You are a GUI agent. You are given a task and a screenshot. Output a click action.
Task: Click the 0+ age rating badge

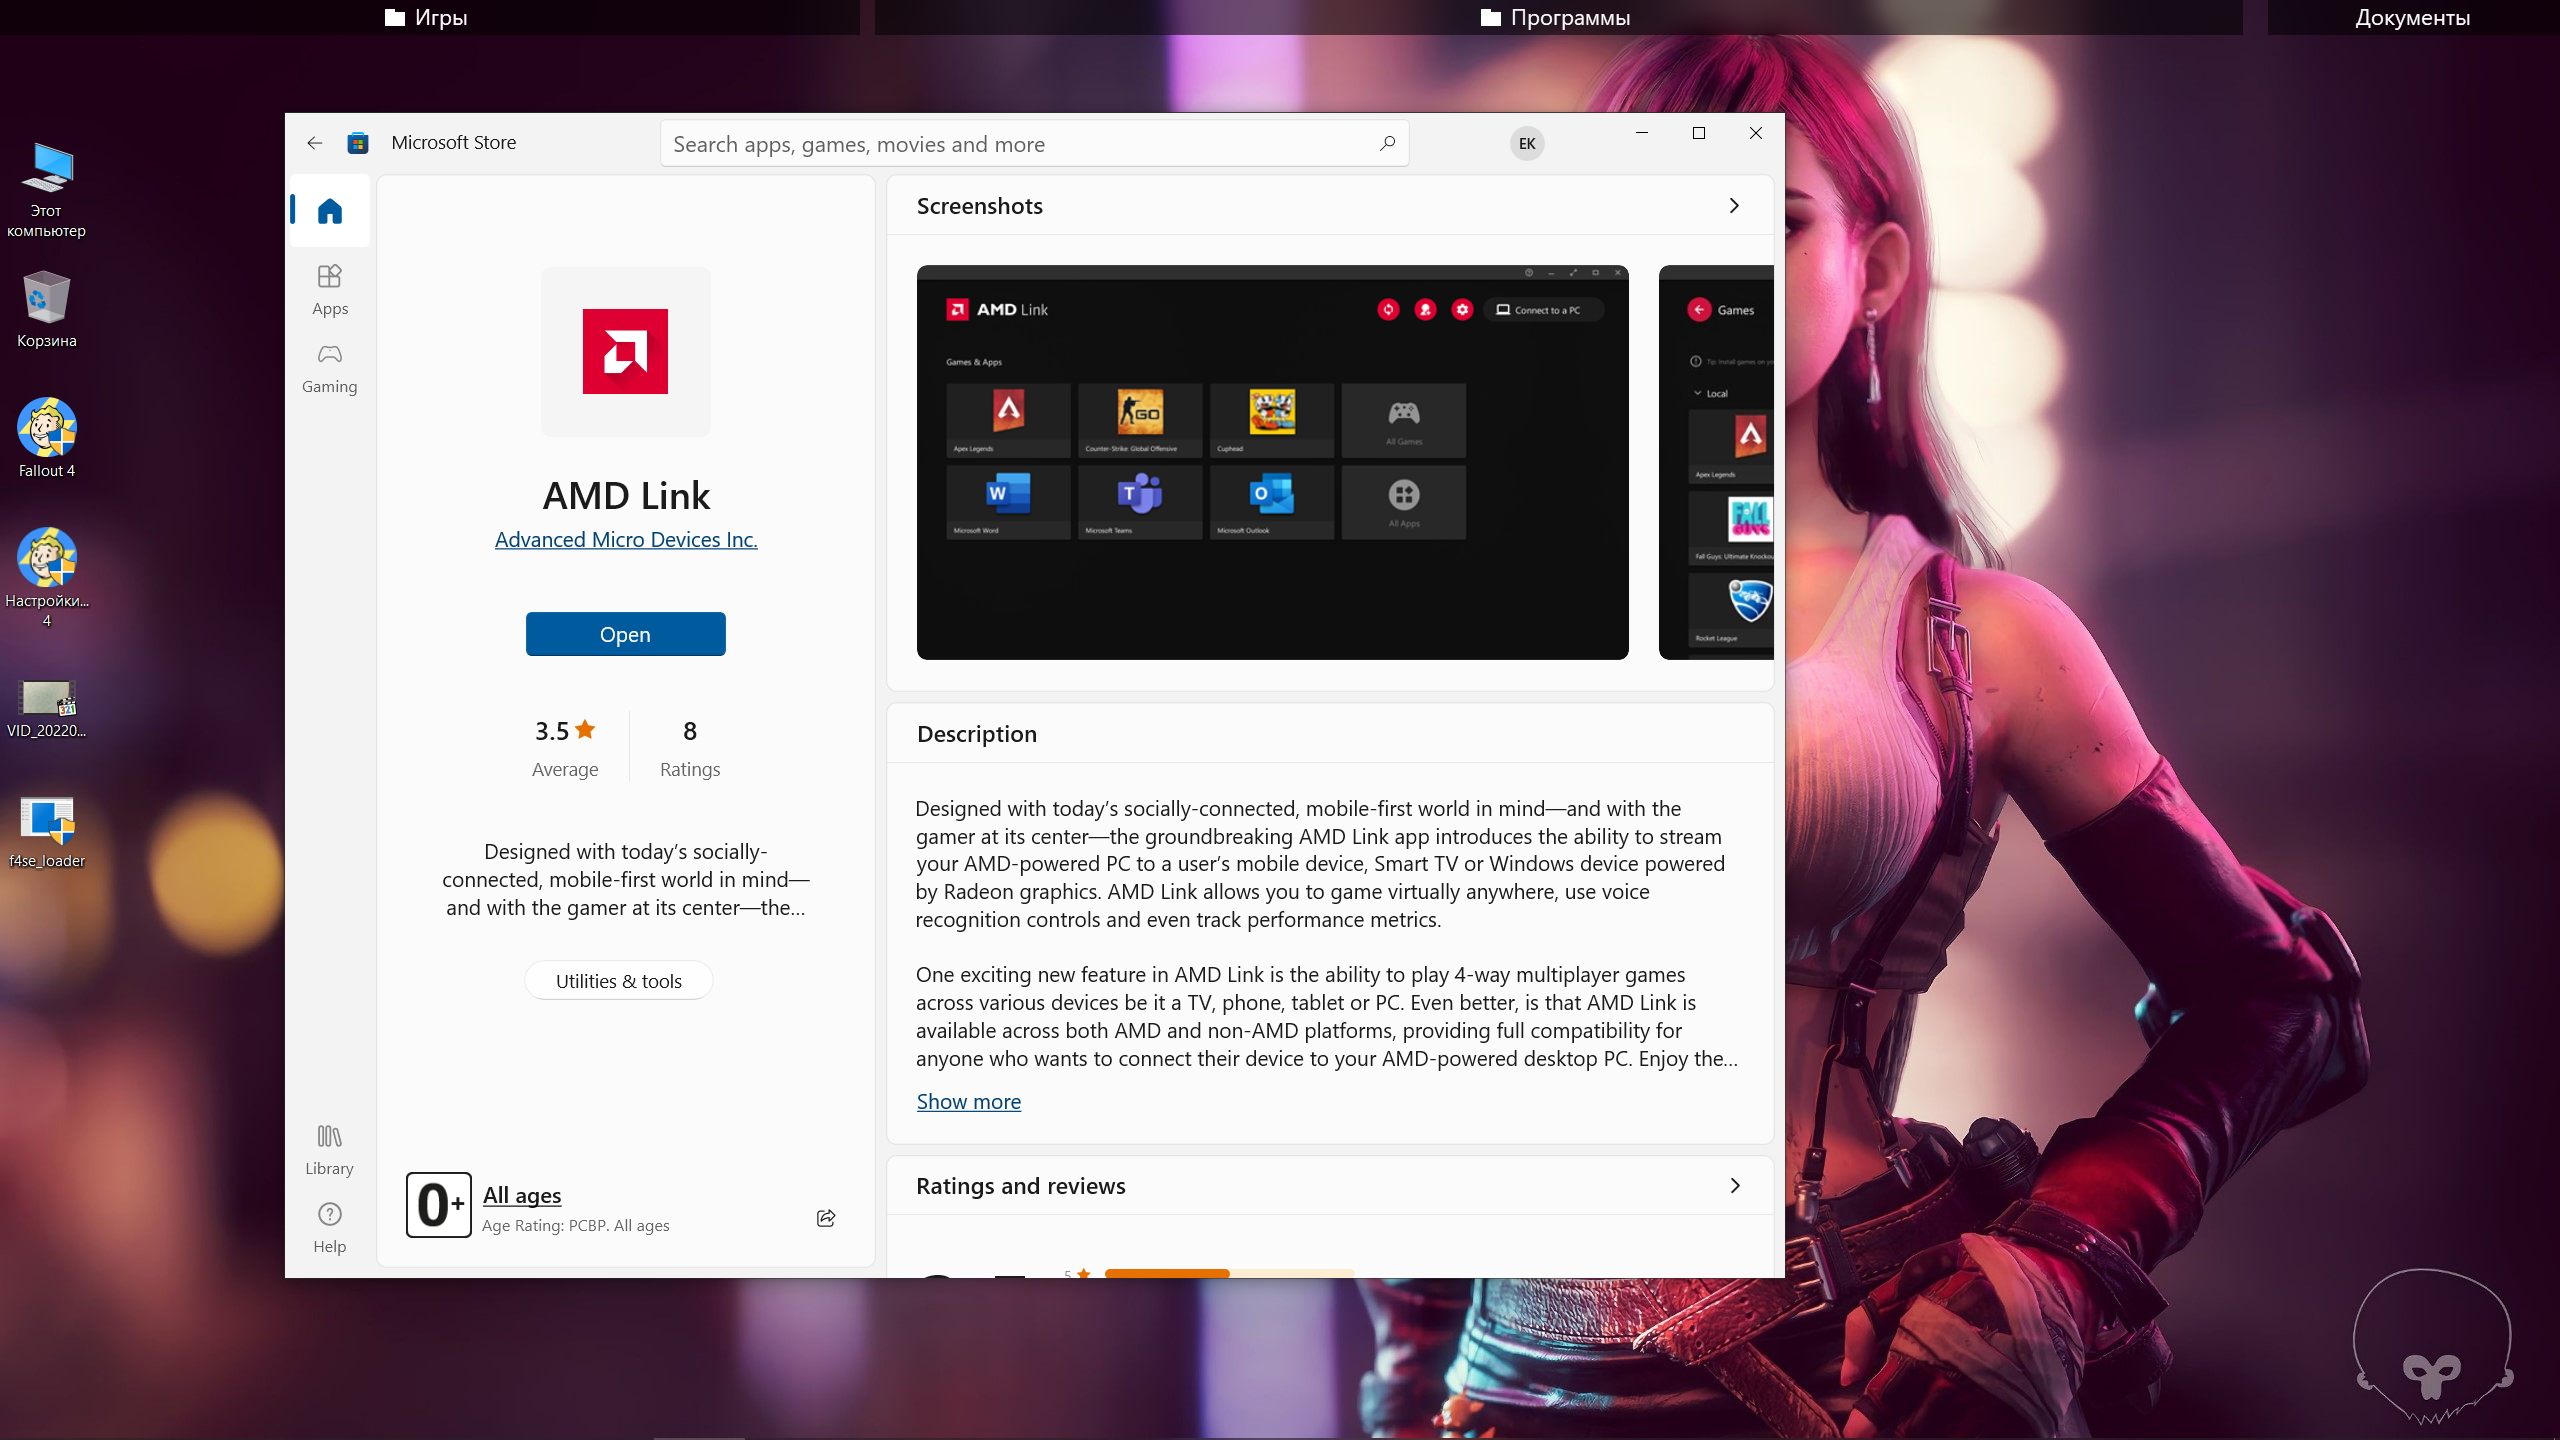pos(439,1205)
